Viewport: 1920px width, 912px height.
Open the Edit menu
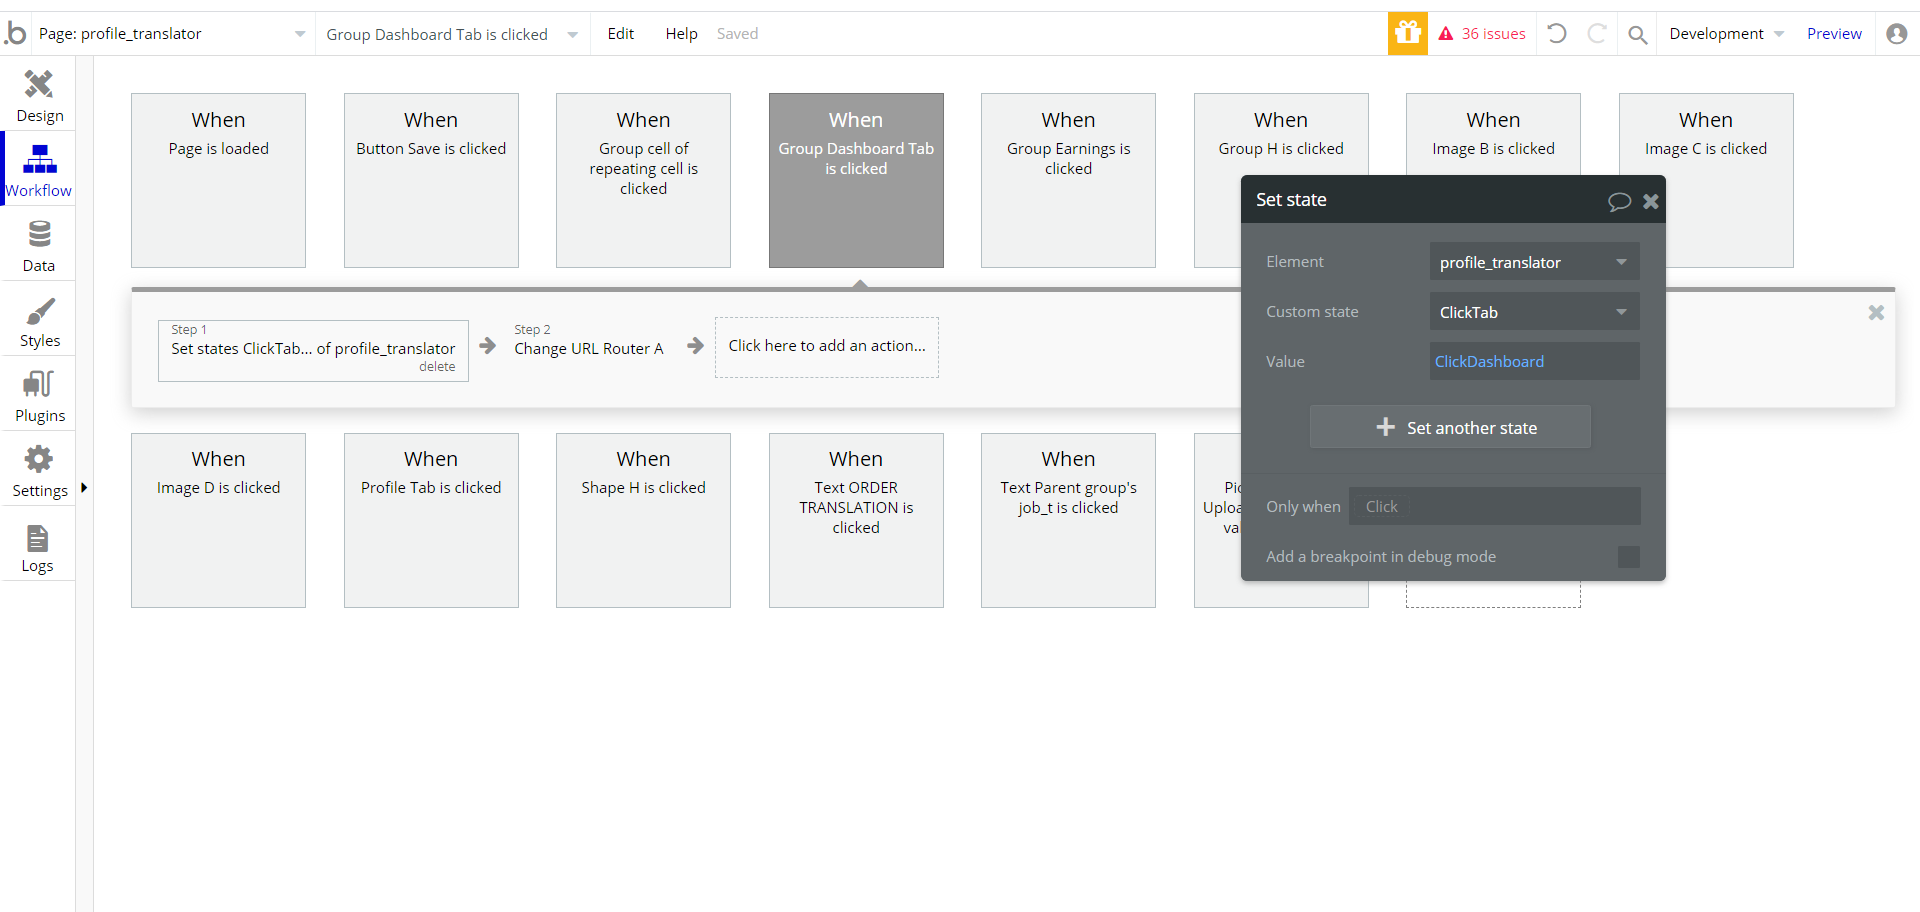pyautogui.click(x=620, y=34)
